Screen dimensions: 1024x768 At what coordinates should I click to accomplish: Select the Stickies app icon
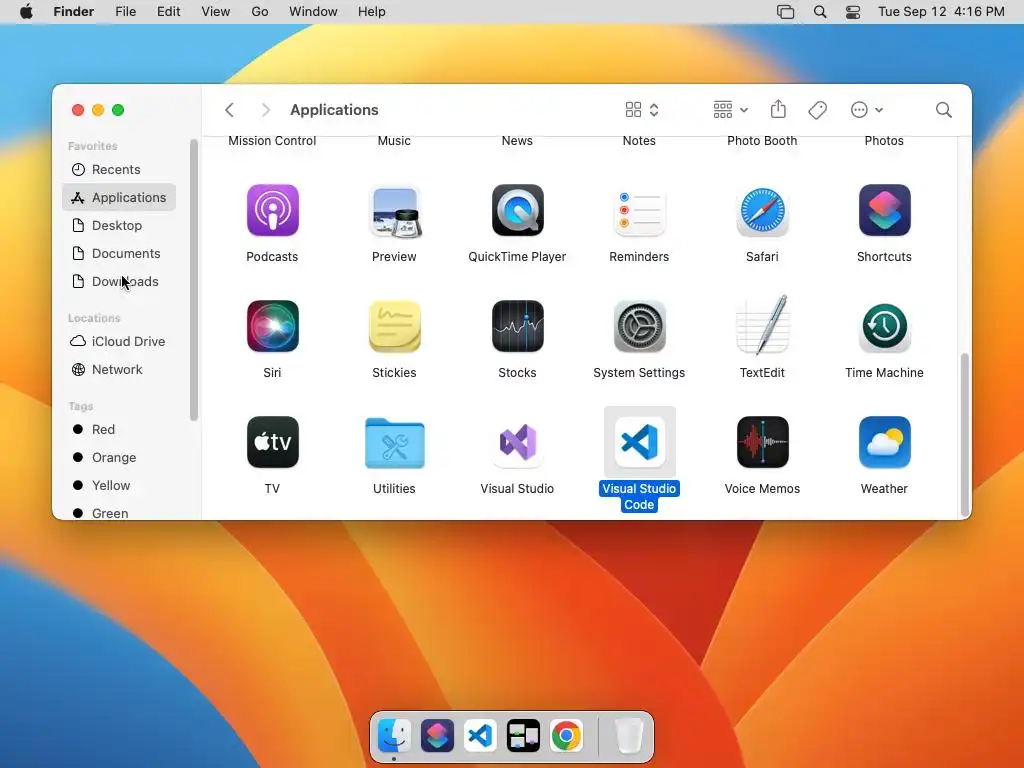tap(394, 326)
